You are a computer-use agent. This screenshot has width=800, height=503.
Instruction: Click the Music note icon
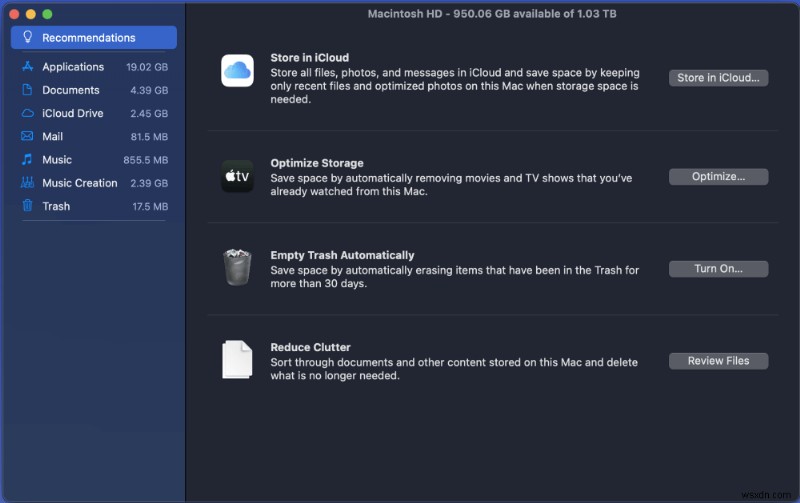(x=28, y=160)
